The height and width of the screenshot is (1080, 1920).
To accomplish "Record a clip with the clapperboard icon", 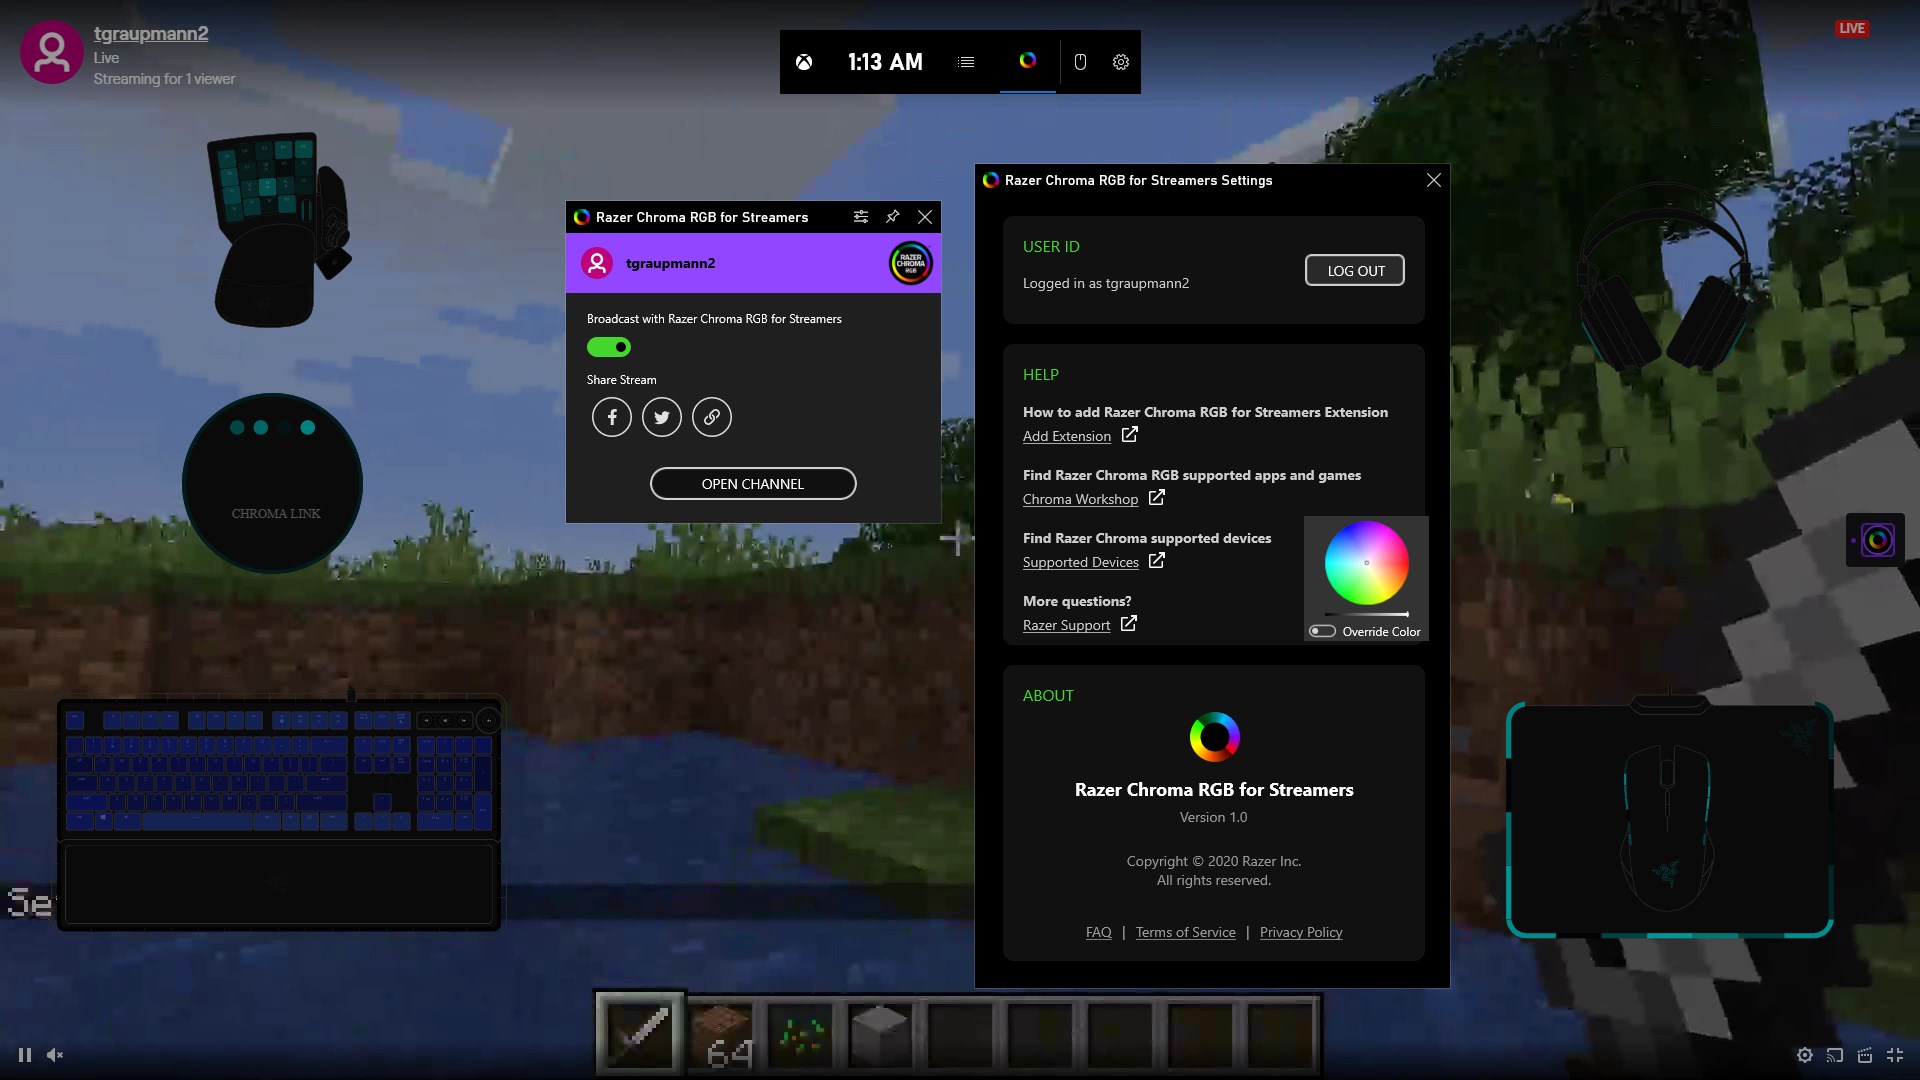I will click(1866, 1055).
